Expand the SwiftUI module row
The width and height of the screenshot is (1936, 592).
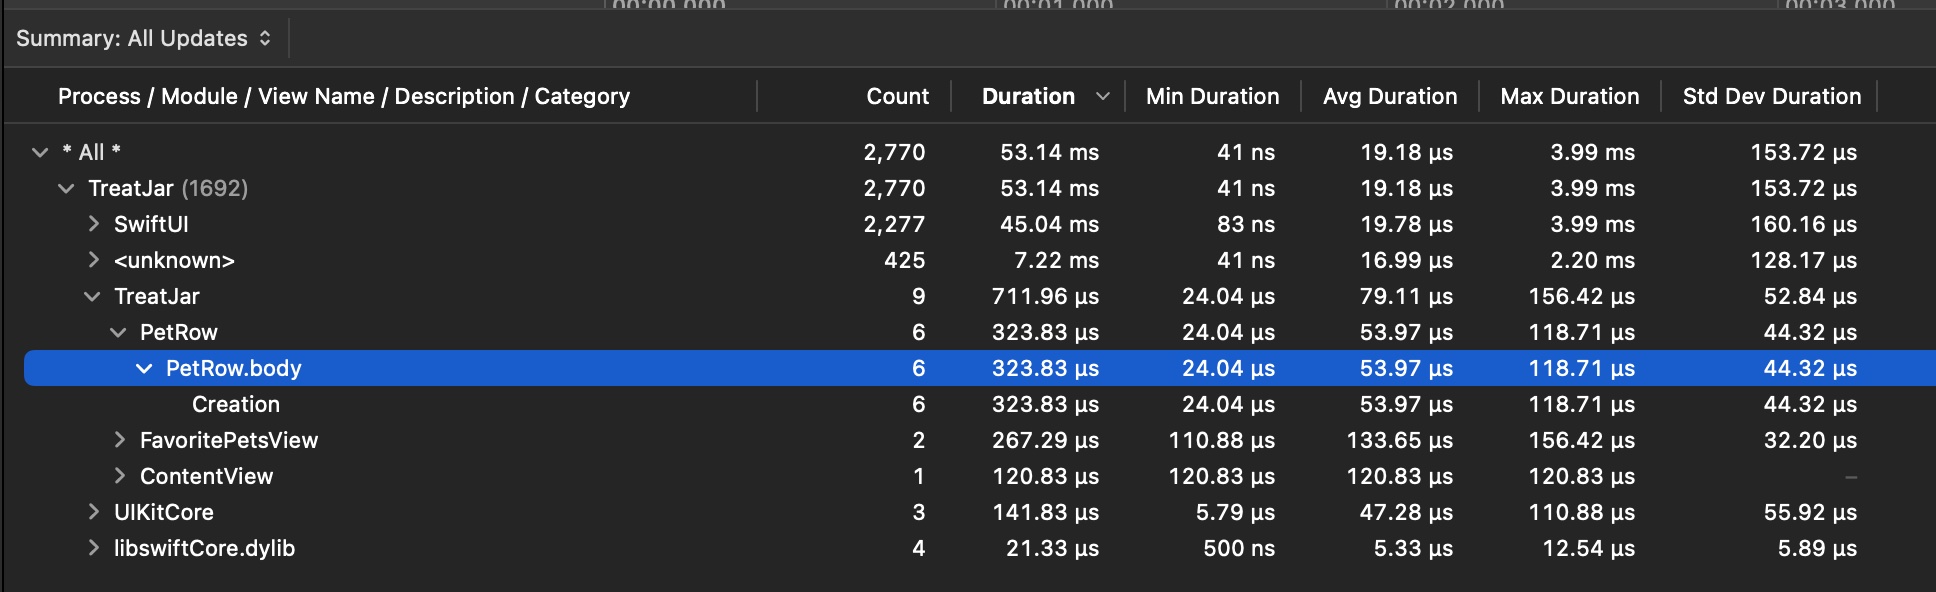coord(93,224)
